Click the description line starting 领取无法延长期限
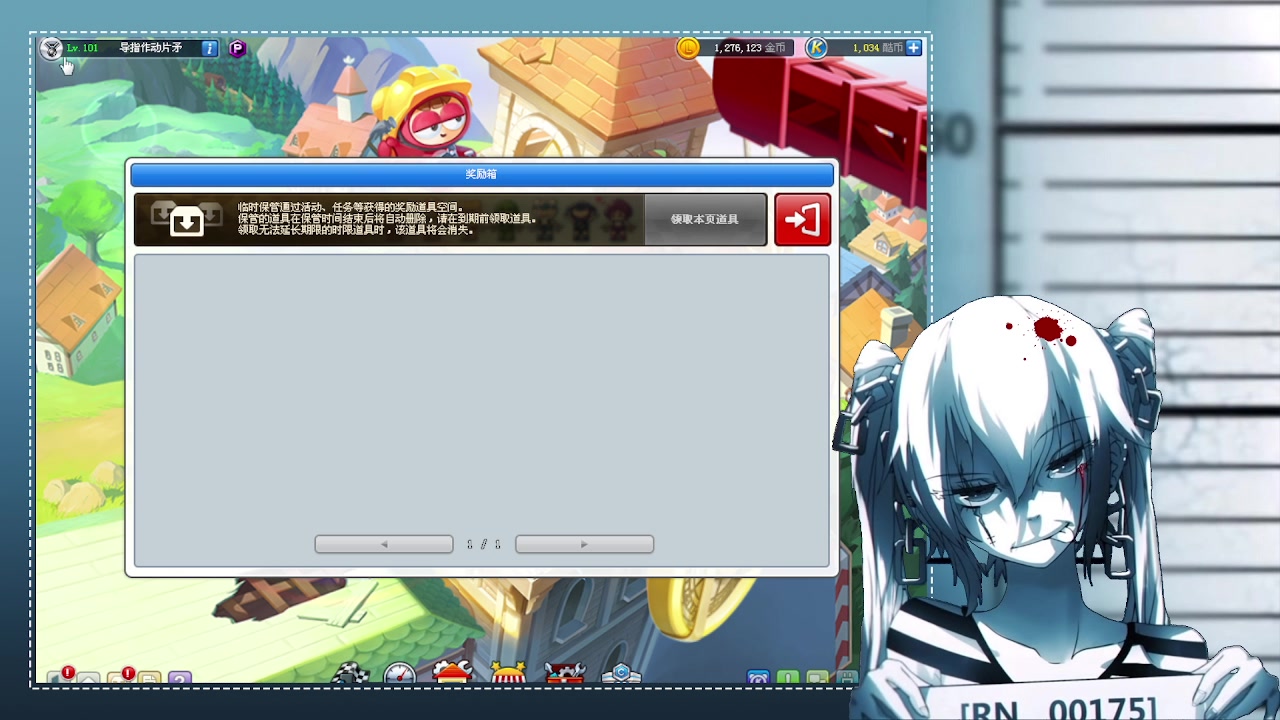The image size is (1280, 720). click(355, 230)
